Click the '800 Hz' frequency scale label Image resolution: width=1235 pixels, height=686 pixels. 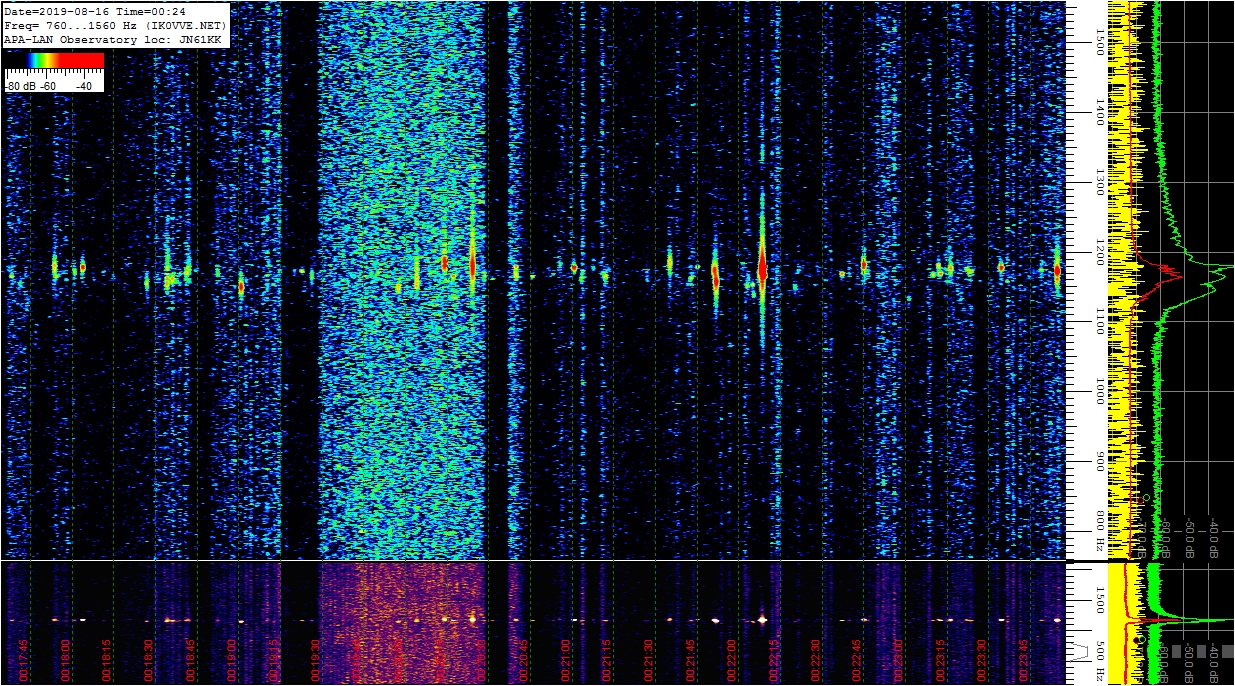point(1099,532)
